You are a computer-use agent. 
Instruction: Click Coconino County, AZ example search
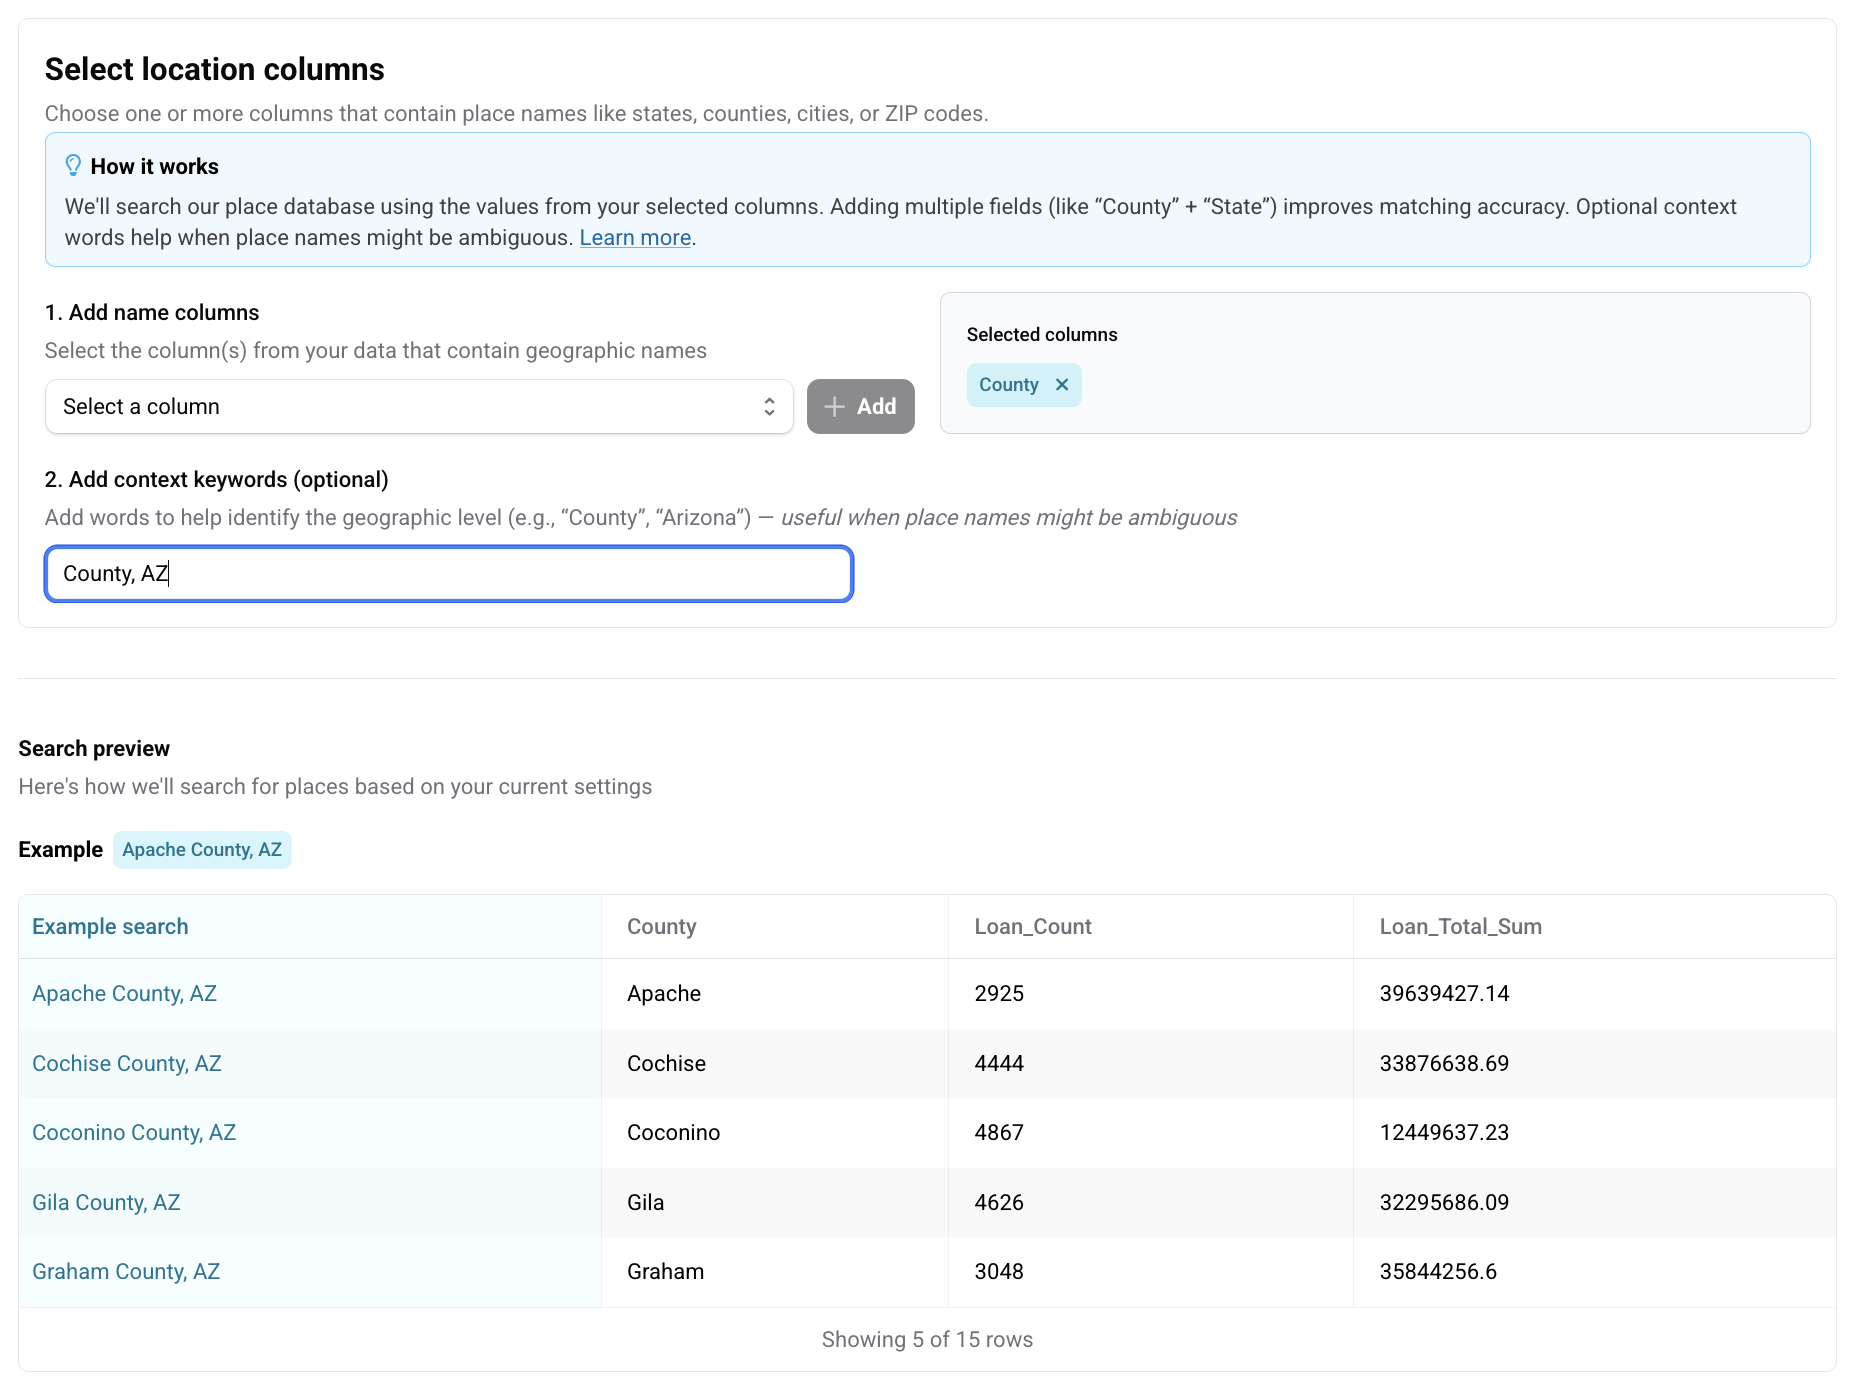coord(134,1133)
